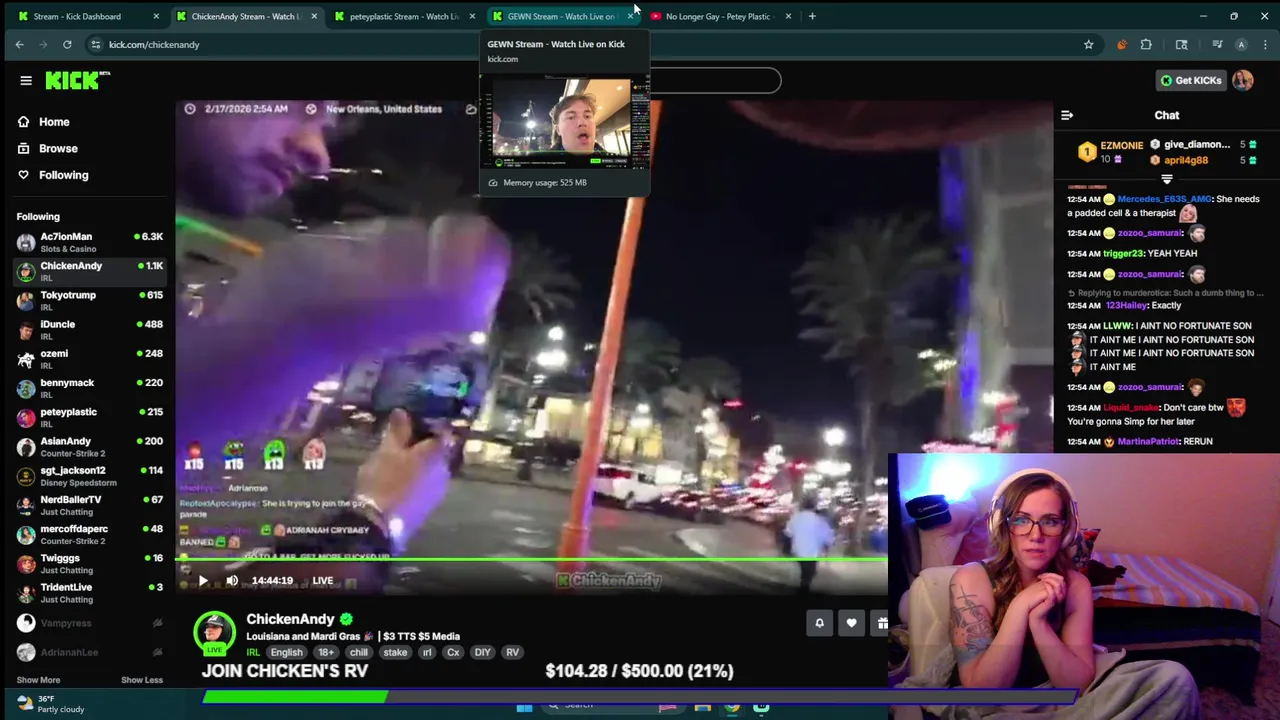Select the DIY tag
The height and width of the screenshot is (720, 1280).
click(482, 652)
